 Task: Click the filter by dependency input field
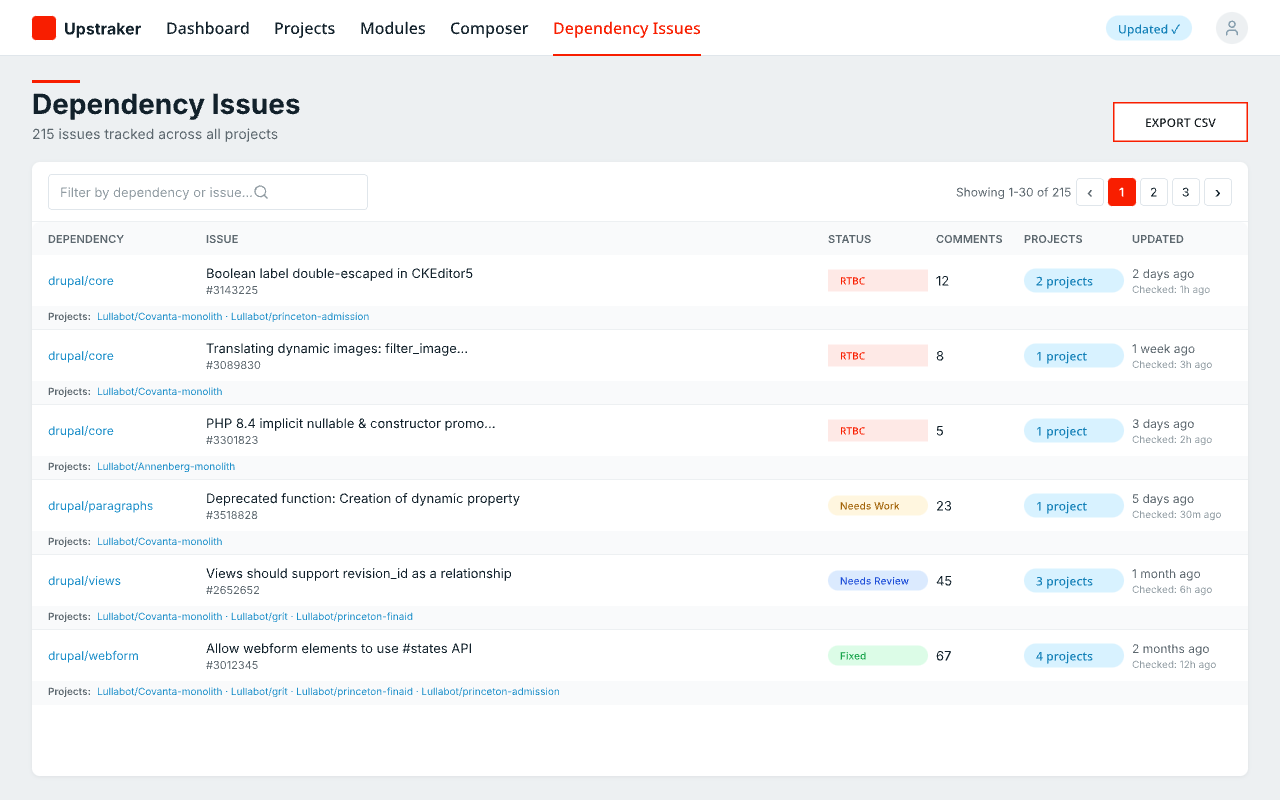point(150,192)
